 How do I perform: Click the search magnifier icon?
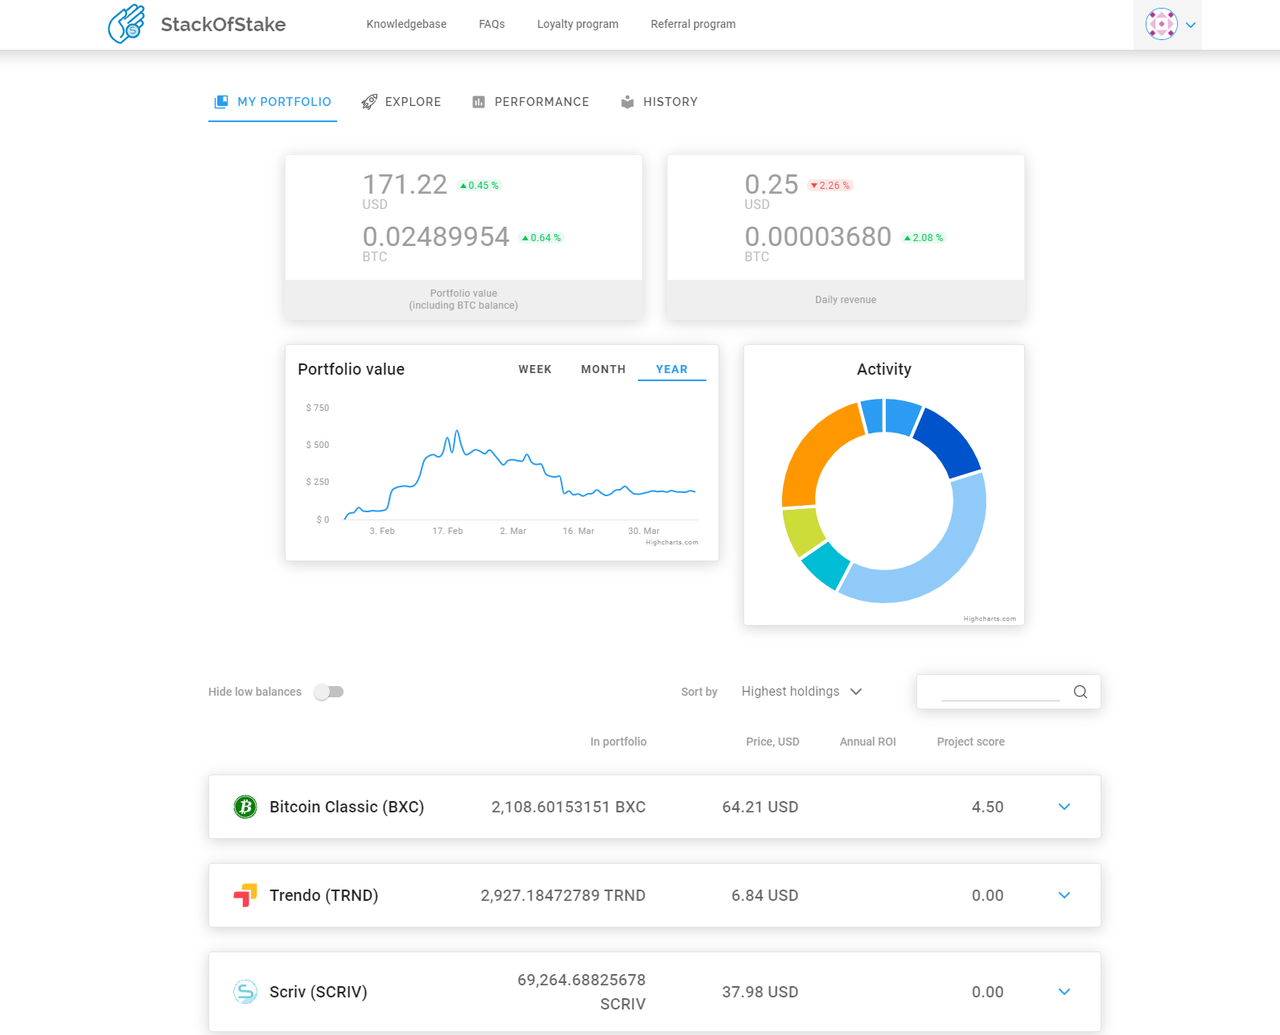click(1080, 692)
